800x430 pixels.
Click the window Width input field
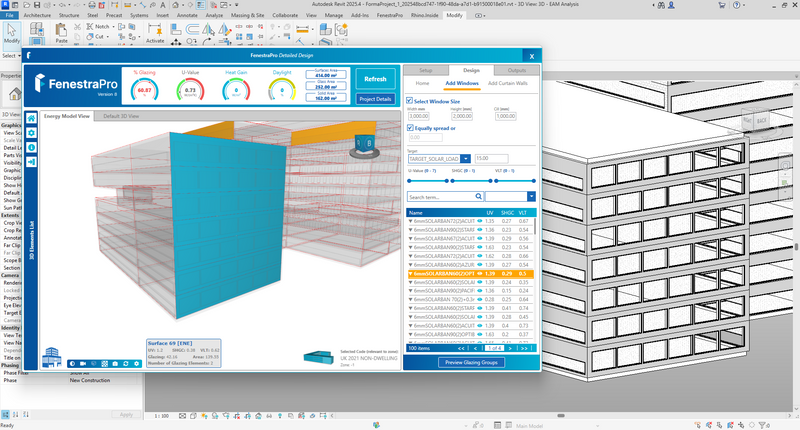pos(418,116)
